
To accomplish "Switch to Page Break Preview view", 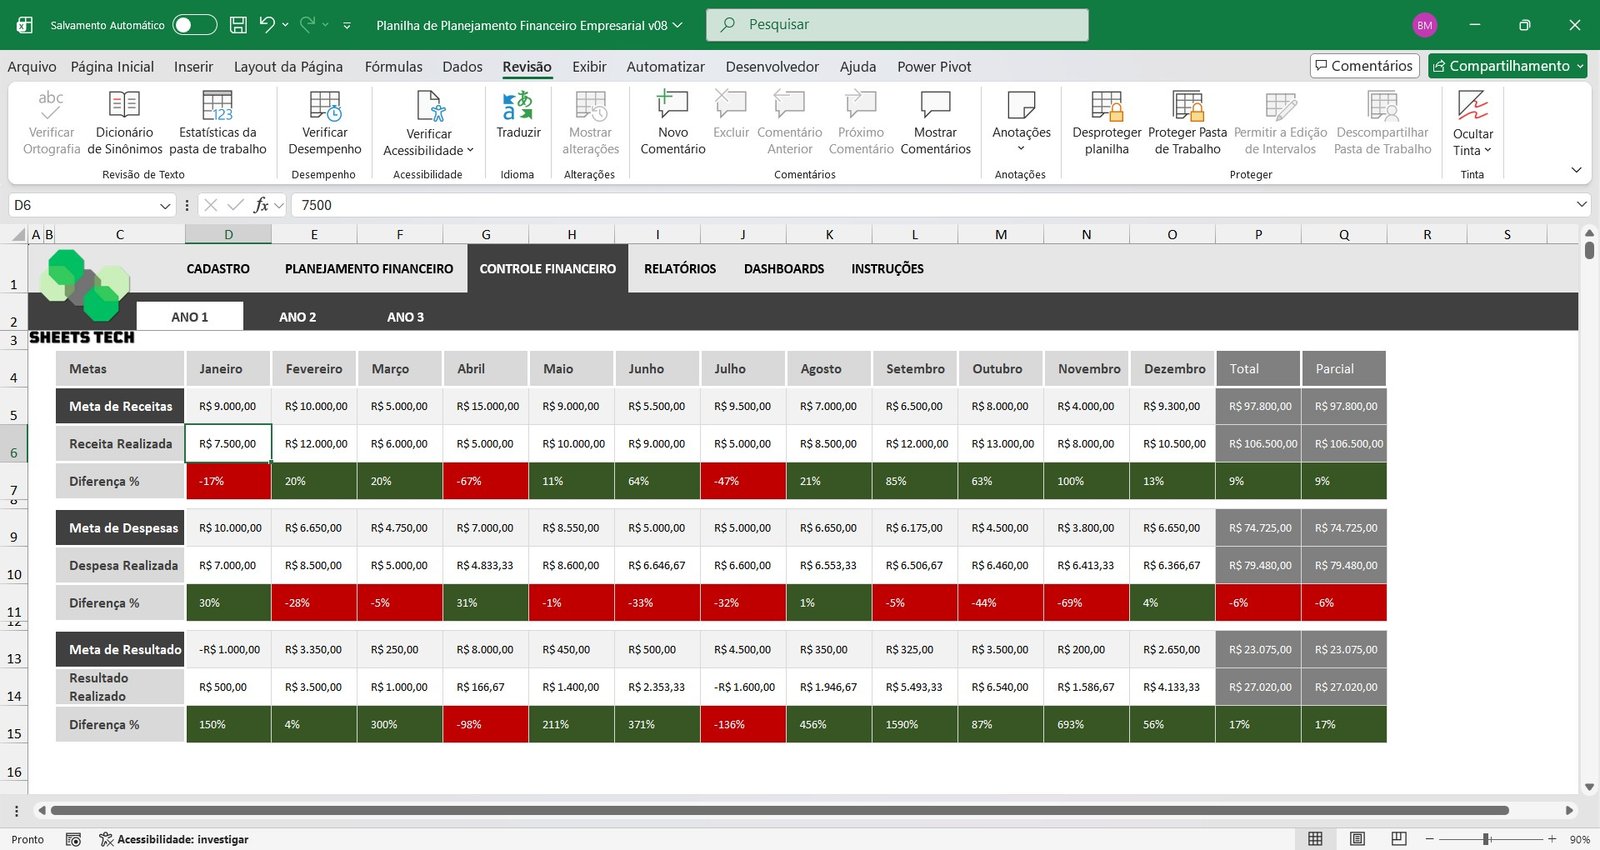I will pyautogui.click(x=1399, y=839).
